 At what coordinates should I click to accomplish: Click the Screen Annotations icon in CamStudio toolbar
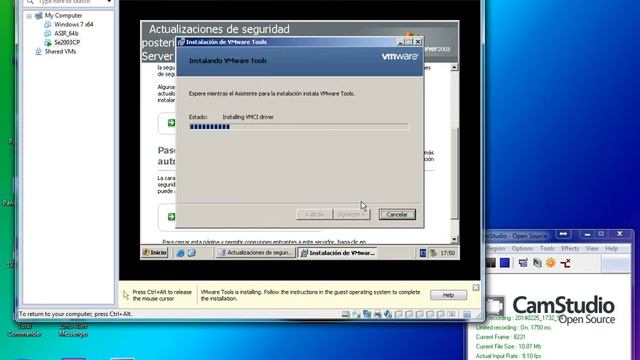coord(537,263)
